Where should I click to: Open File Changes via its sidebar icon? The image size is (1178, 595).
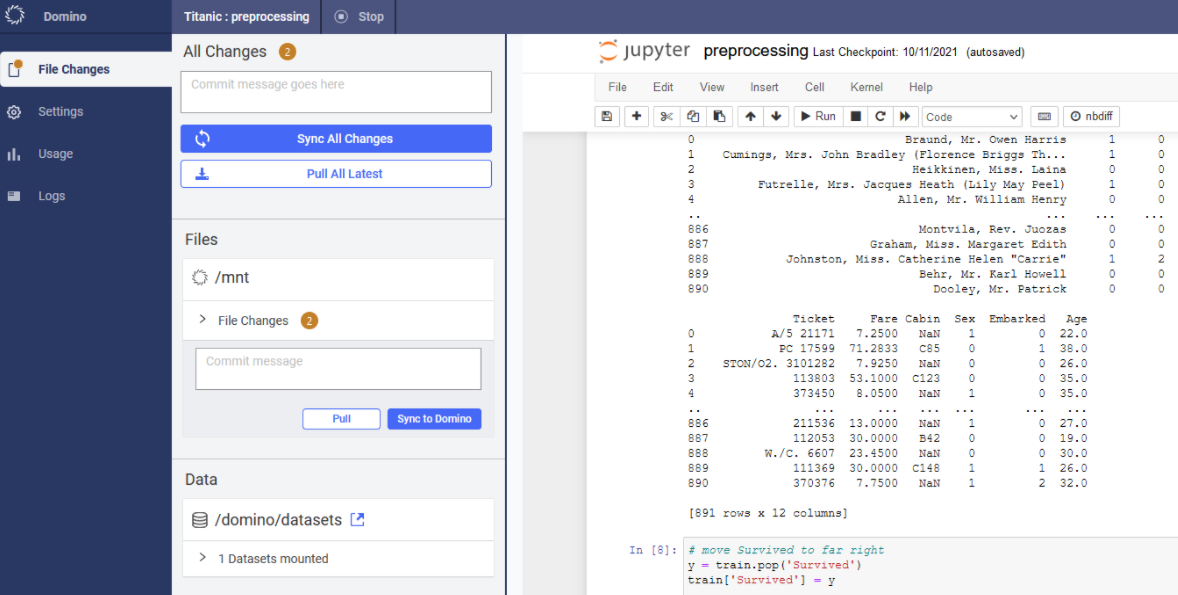click(14, 69)
